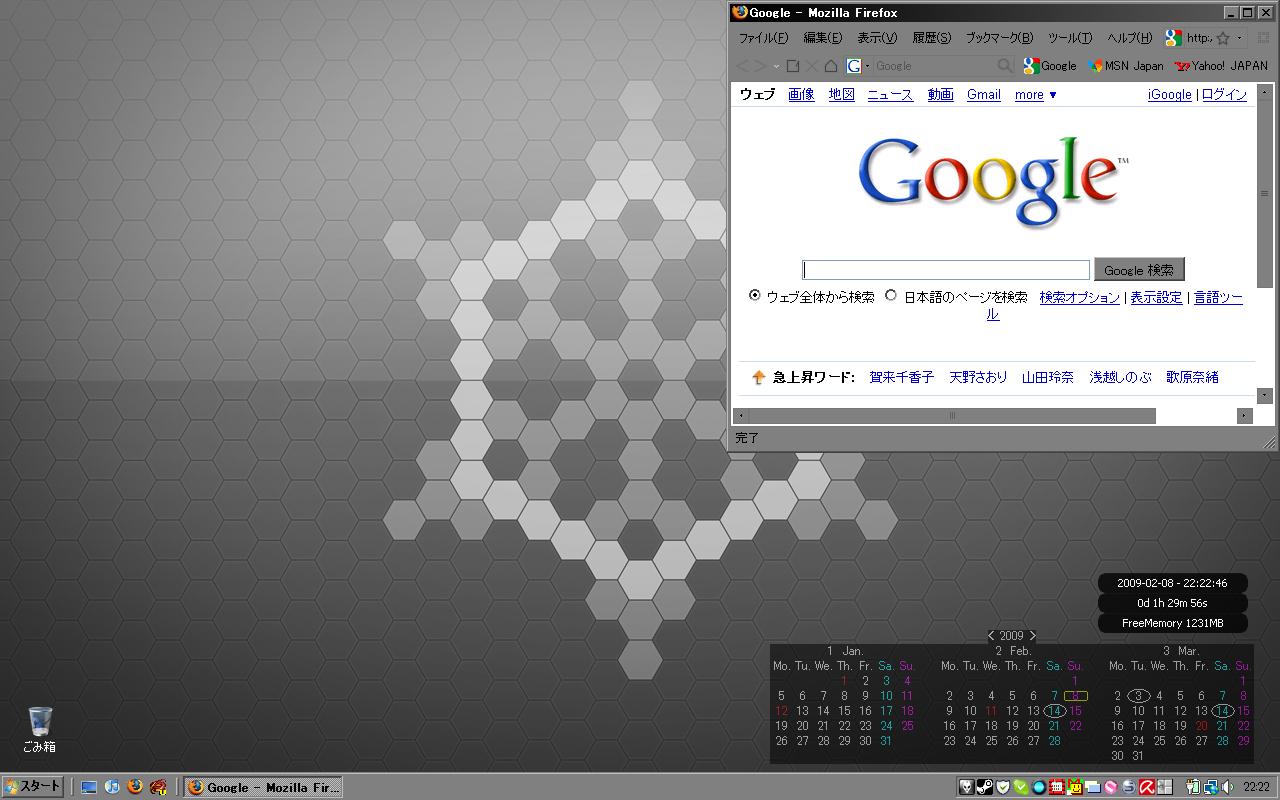Click the Stop loading X icon
Image resolution: width=1280 pixels, height=800 pixels.
click(x=812, y=66)
